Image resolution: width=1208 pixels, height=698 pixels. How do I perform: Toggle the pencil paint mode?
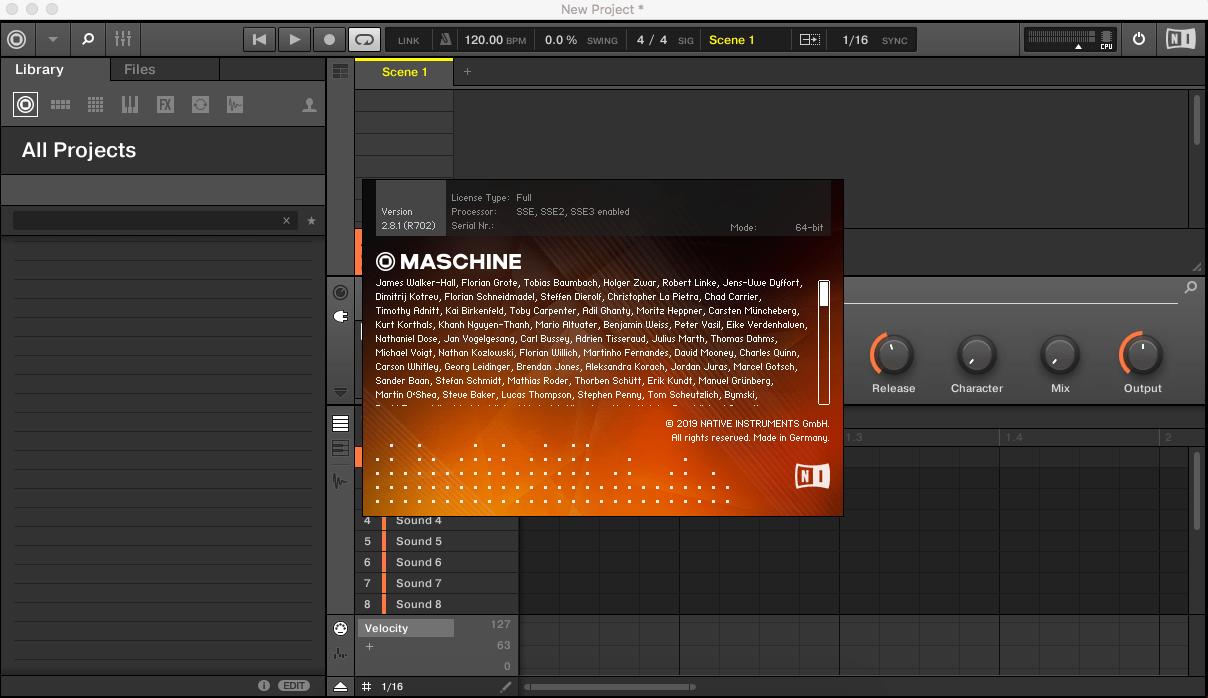click(x=506, y=686)
